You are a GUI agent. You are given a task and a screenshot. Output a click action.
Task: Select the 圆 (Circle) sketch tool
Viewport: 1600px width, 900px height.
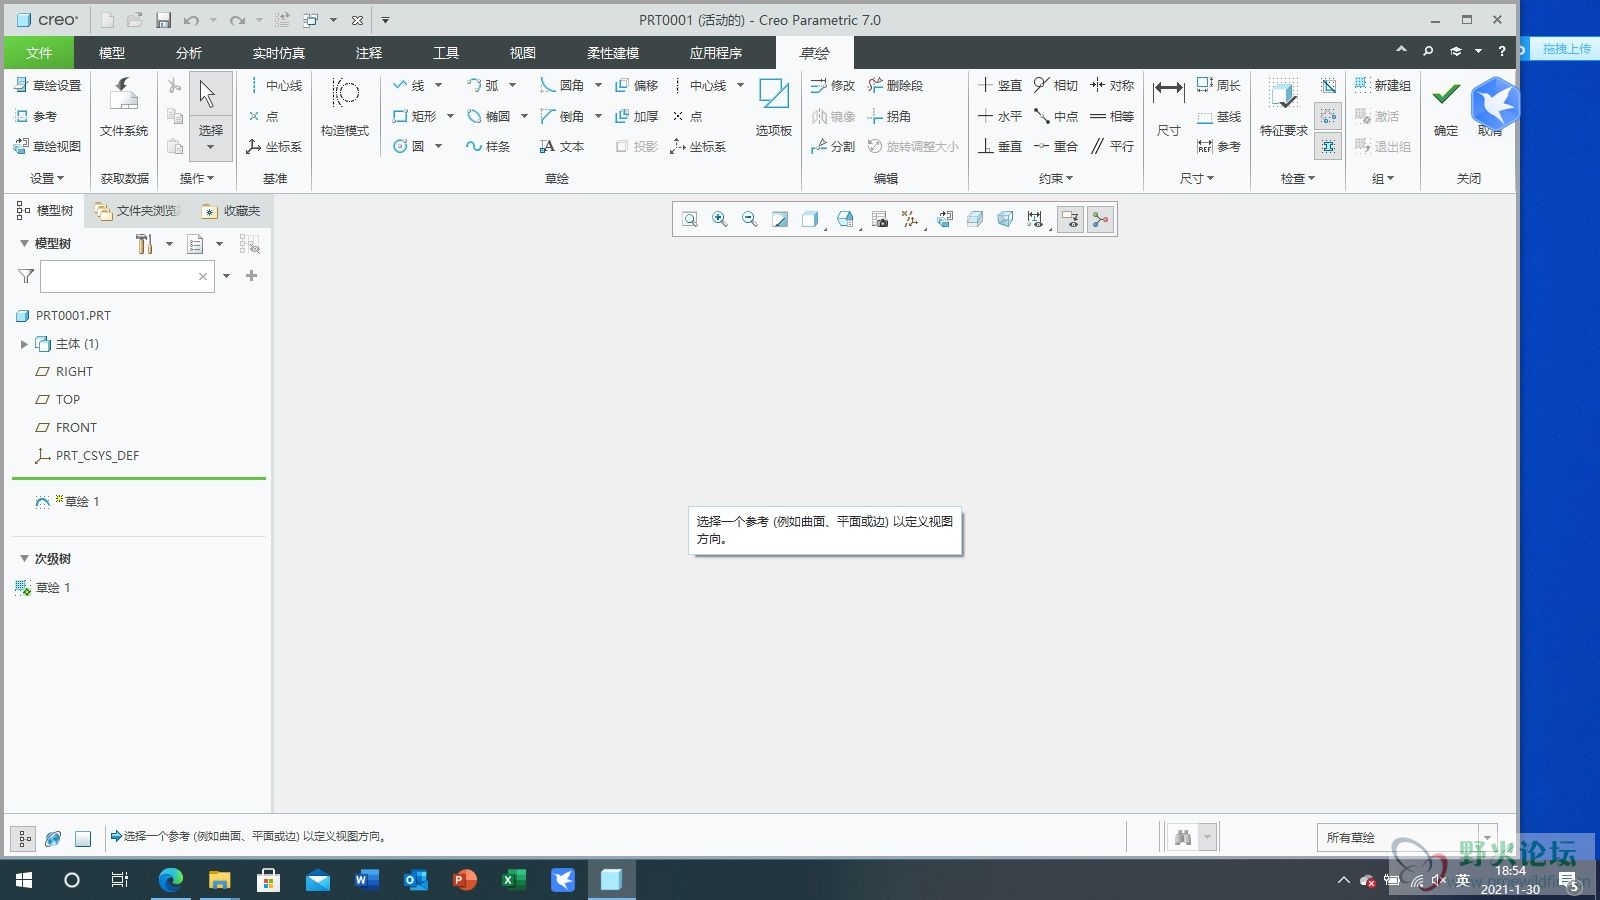[409, 146]
